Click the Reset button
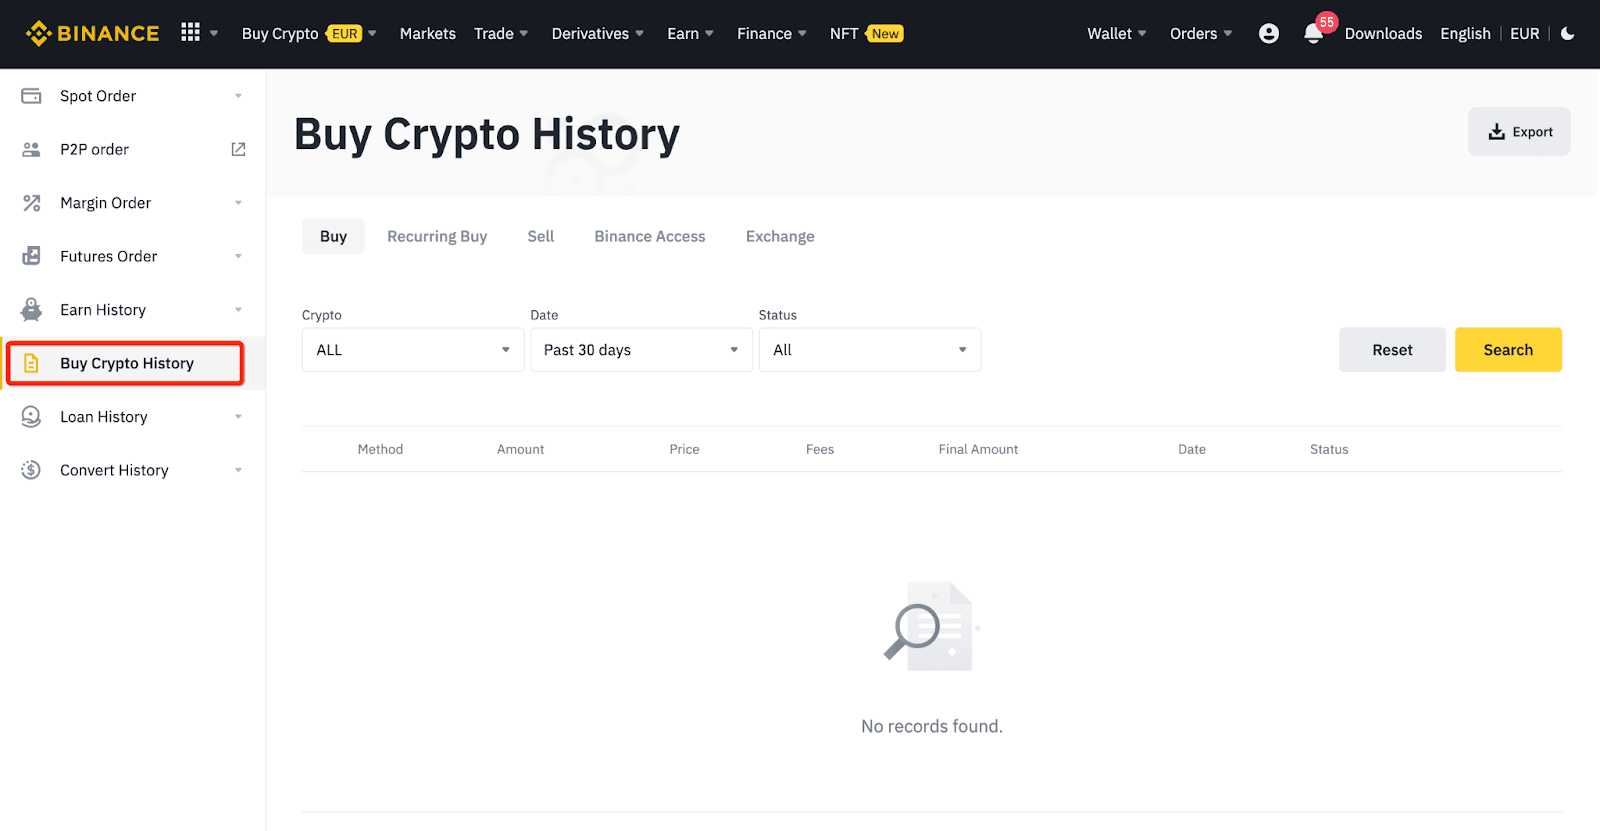1600x831 pixels. click(x=1392, y=350)
